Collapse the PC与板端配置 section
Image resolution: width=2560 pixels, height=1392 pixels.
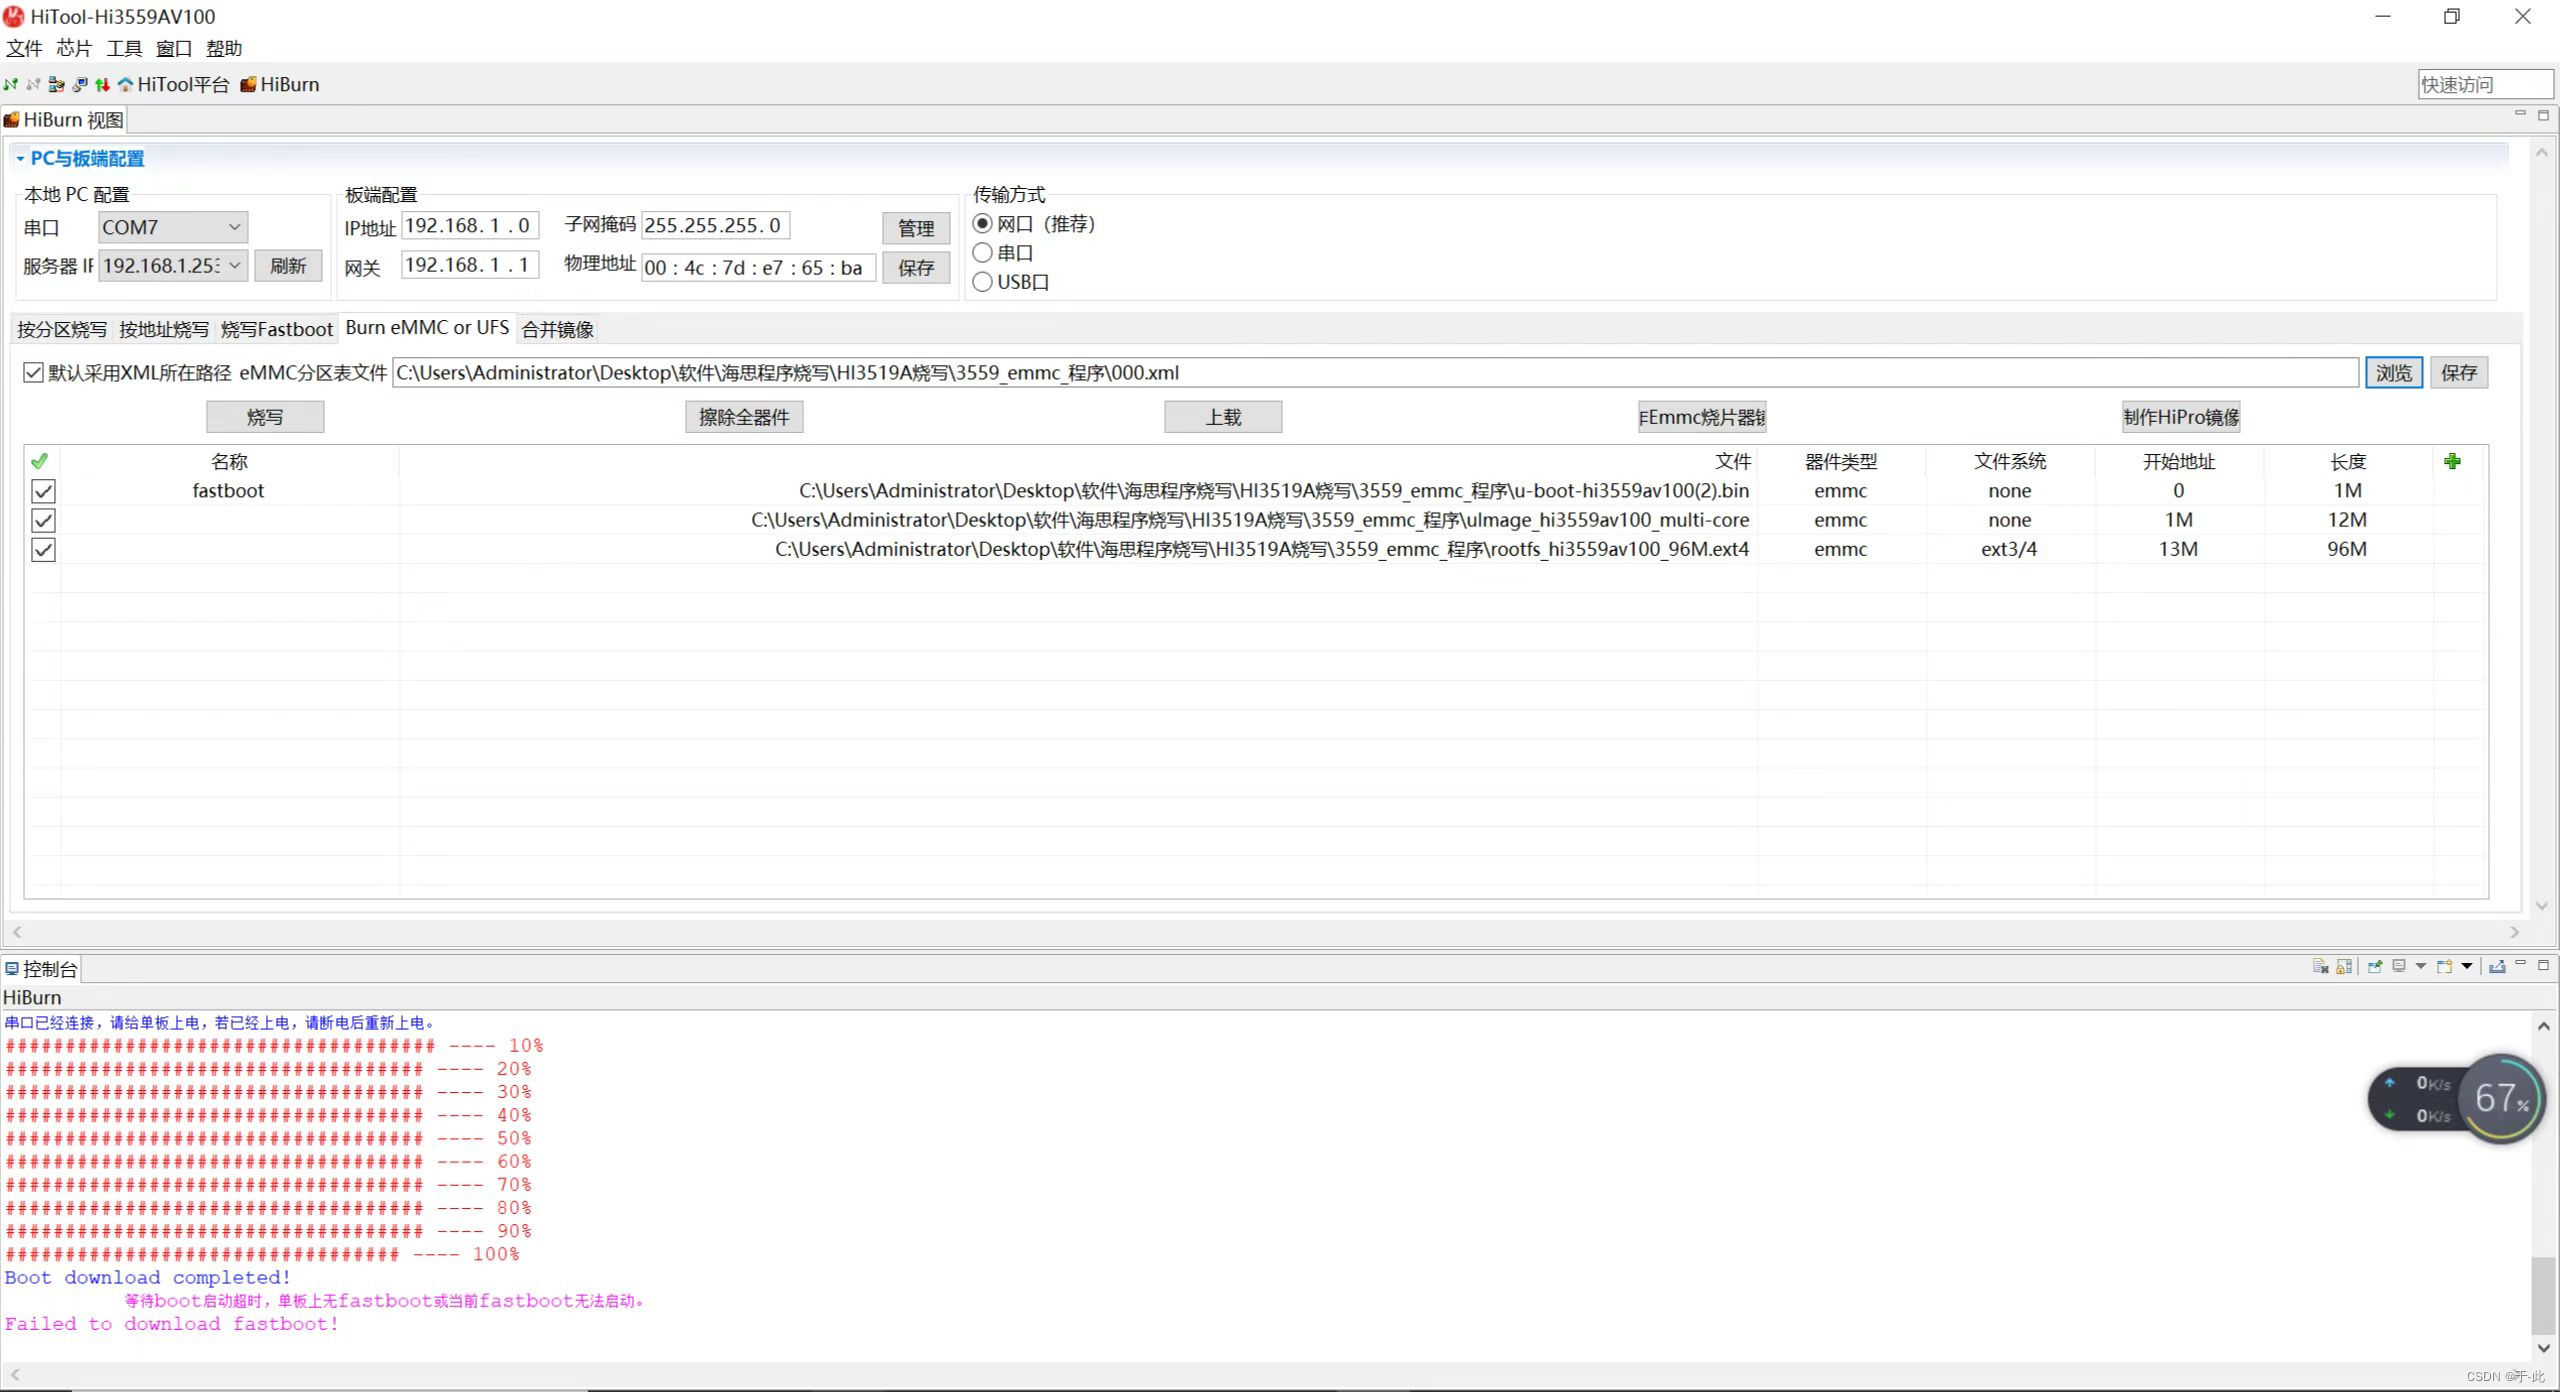point(20,158)
